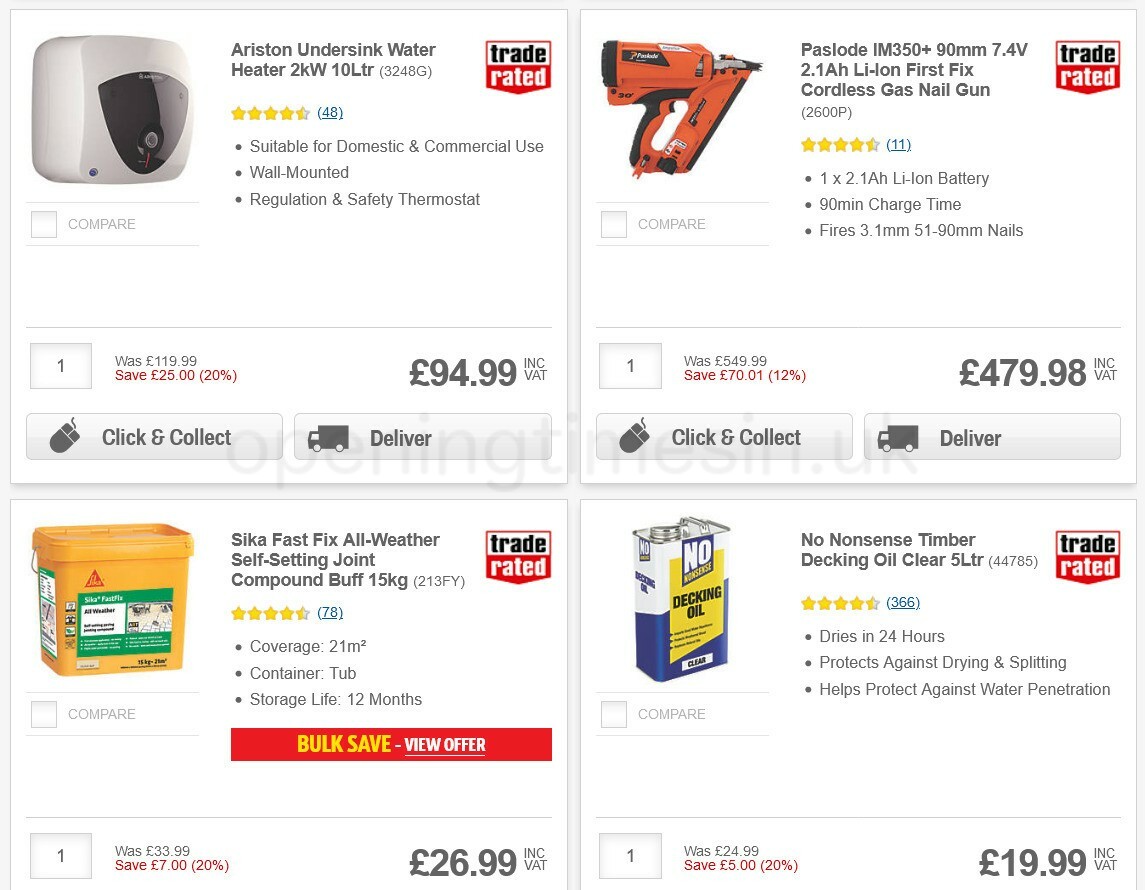Click the Trade Rated badge beside Ariston water heater
Image resolution: width=1145 pixels, height=890 pixels.
click(518, 66)
